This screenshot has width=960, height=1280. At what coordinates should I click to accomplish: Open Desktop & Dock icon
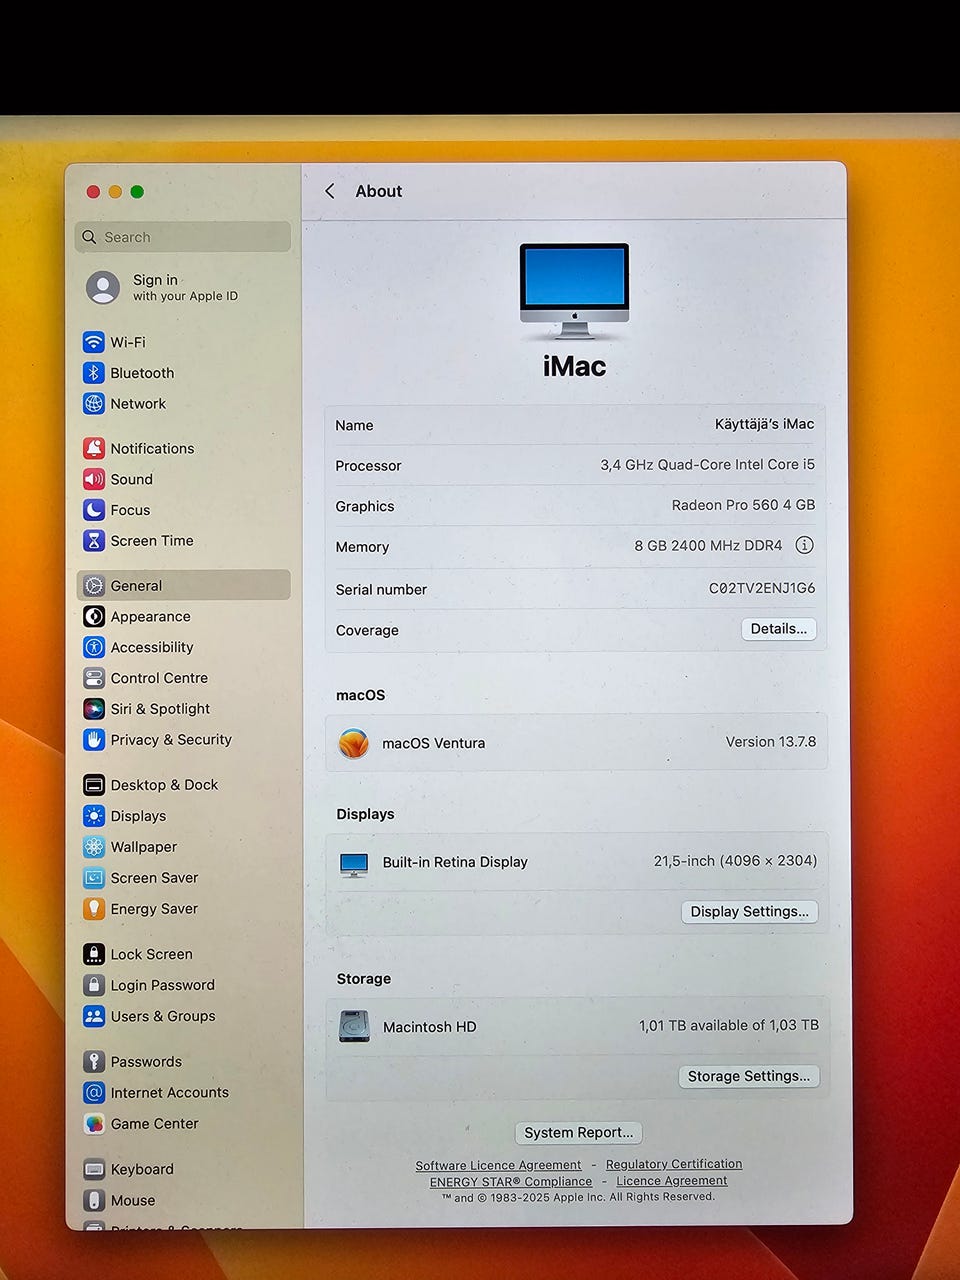94,785
